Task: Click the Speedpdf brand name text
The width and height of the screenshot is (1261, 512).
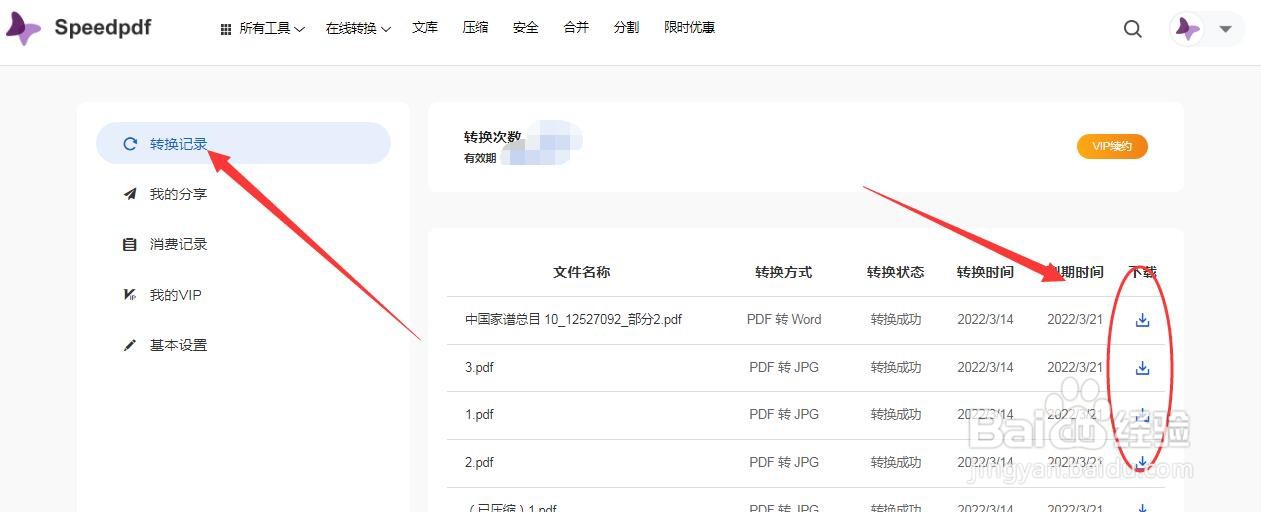Action: coord(103,27)
